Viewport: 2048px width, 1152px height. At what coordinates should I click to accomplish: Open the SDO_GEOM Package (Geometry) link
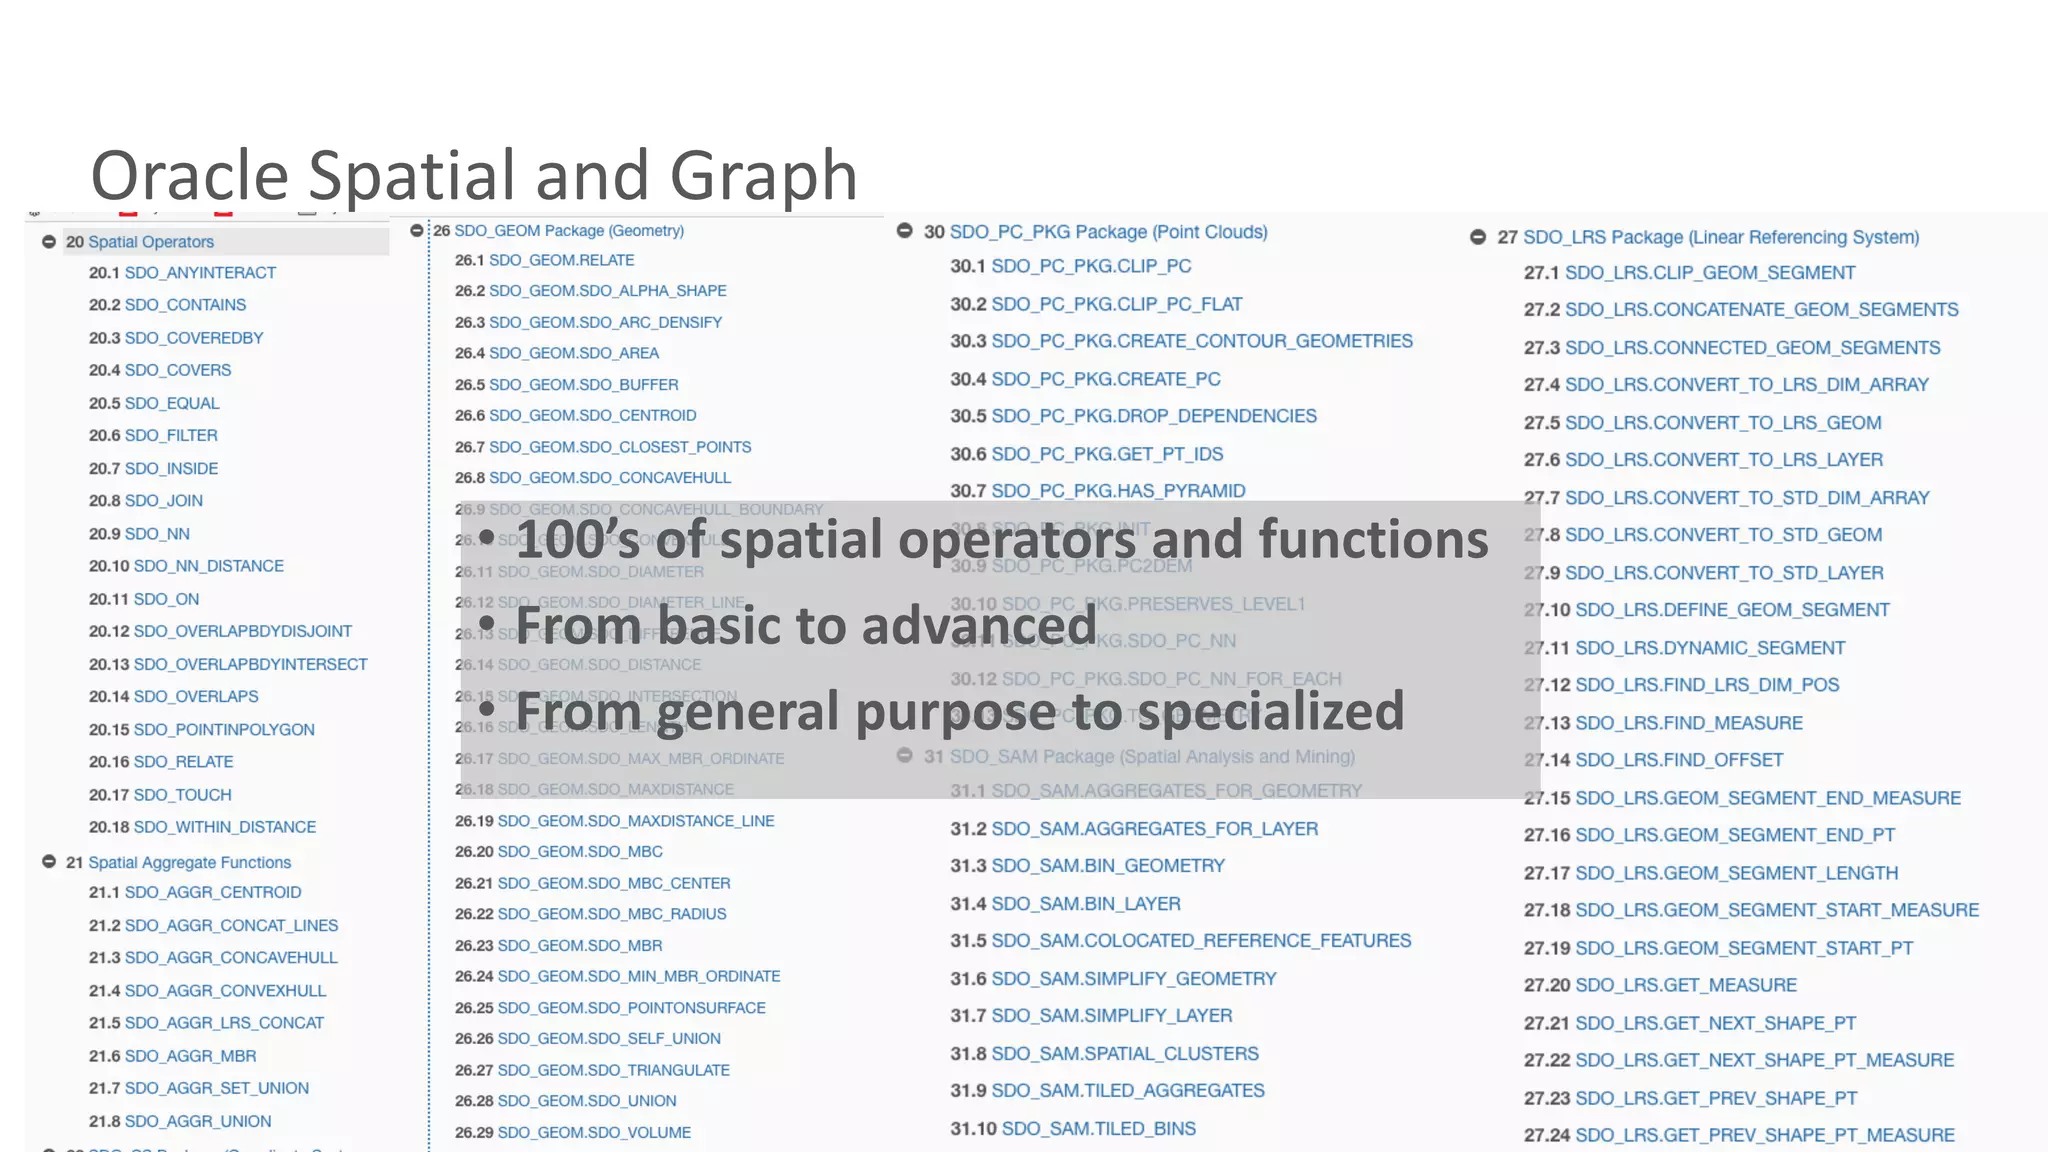coord(569,231)
